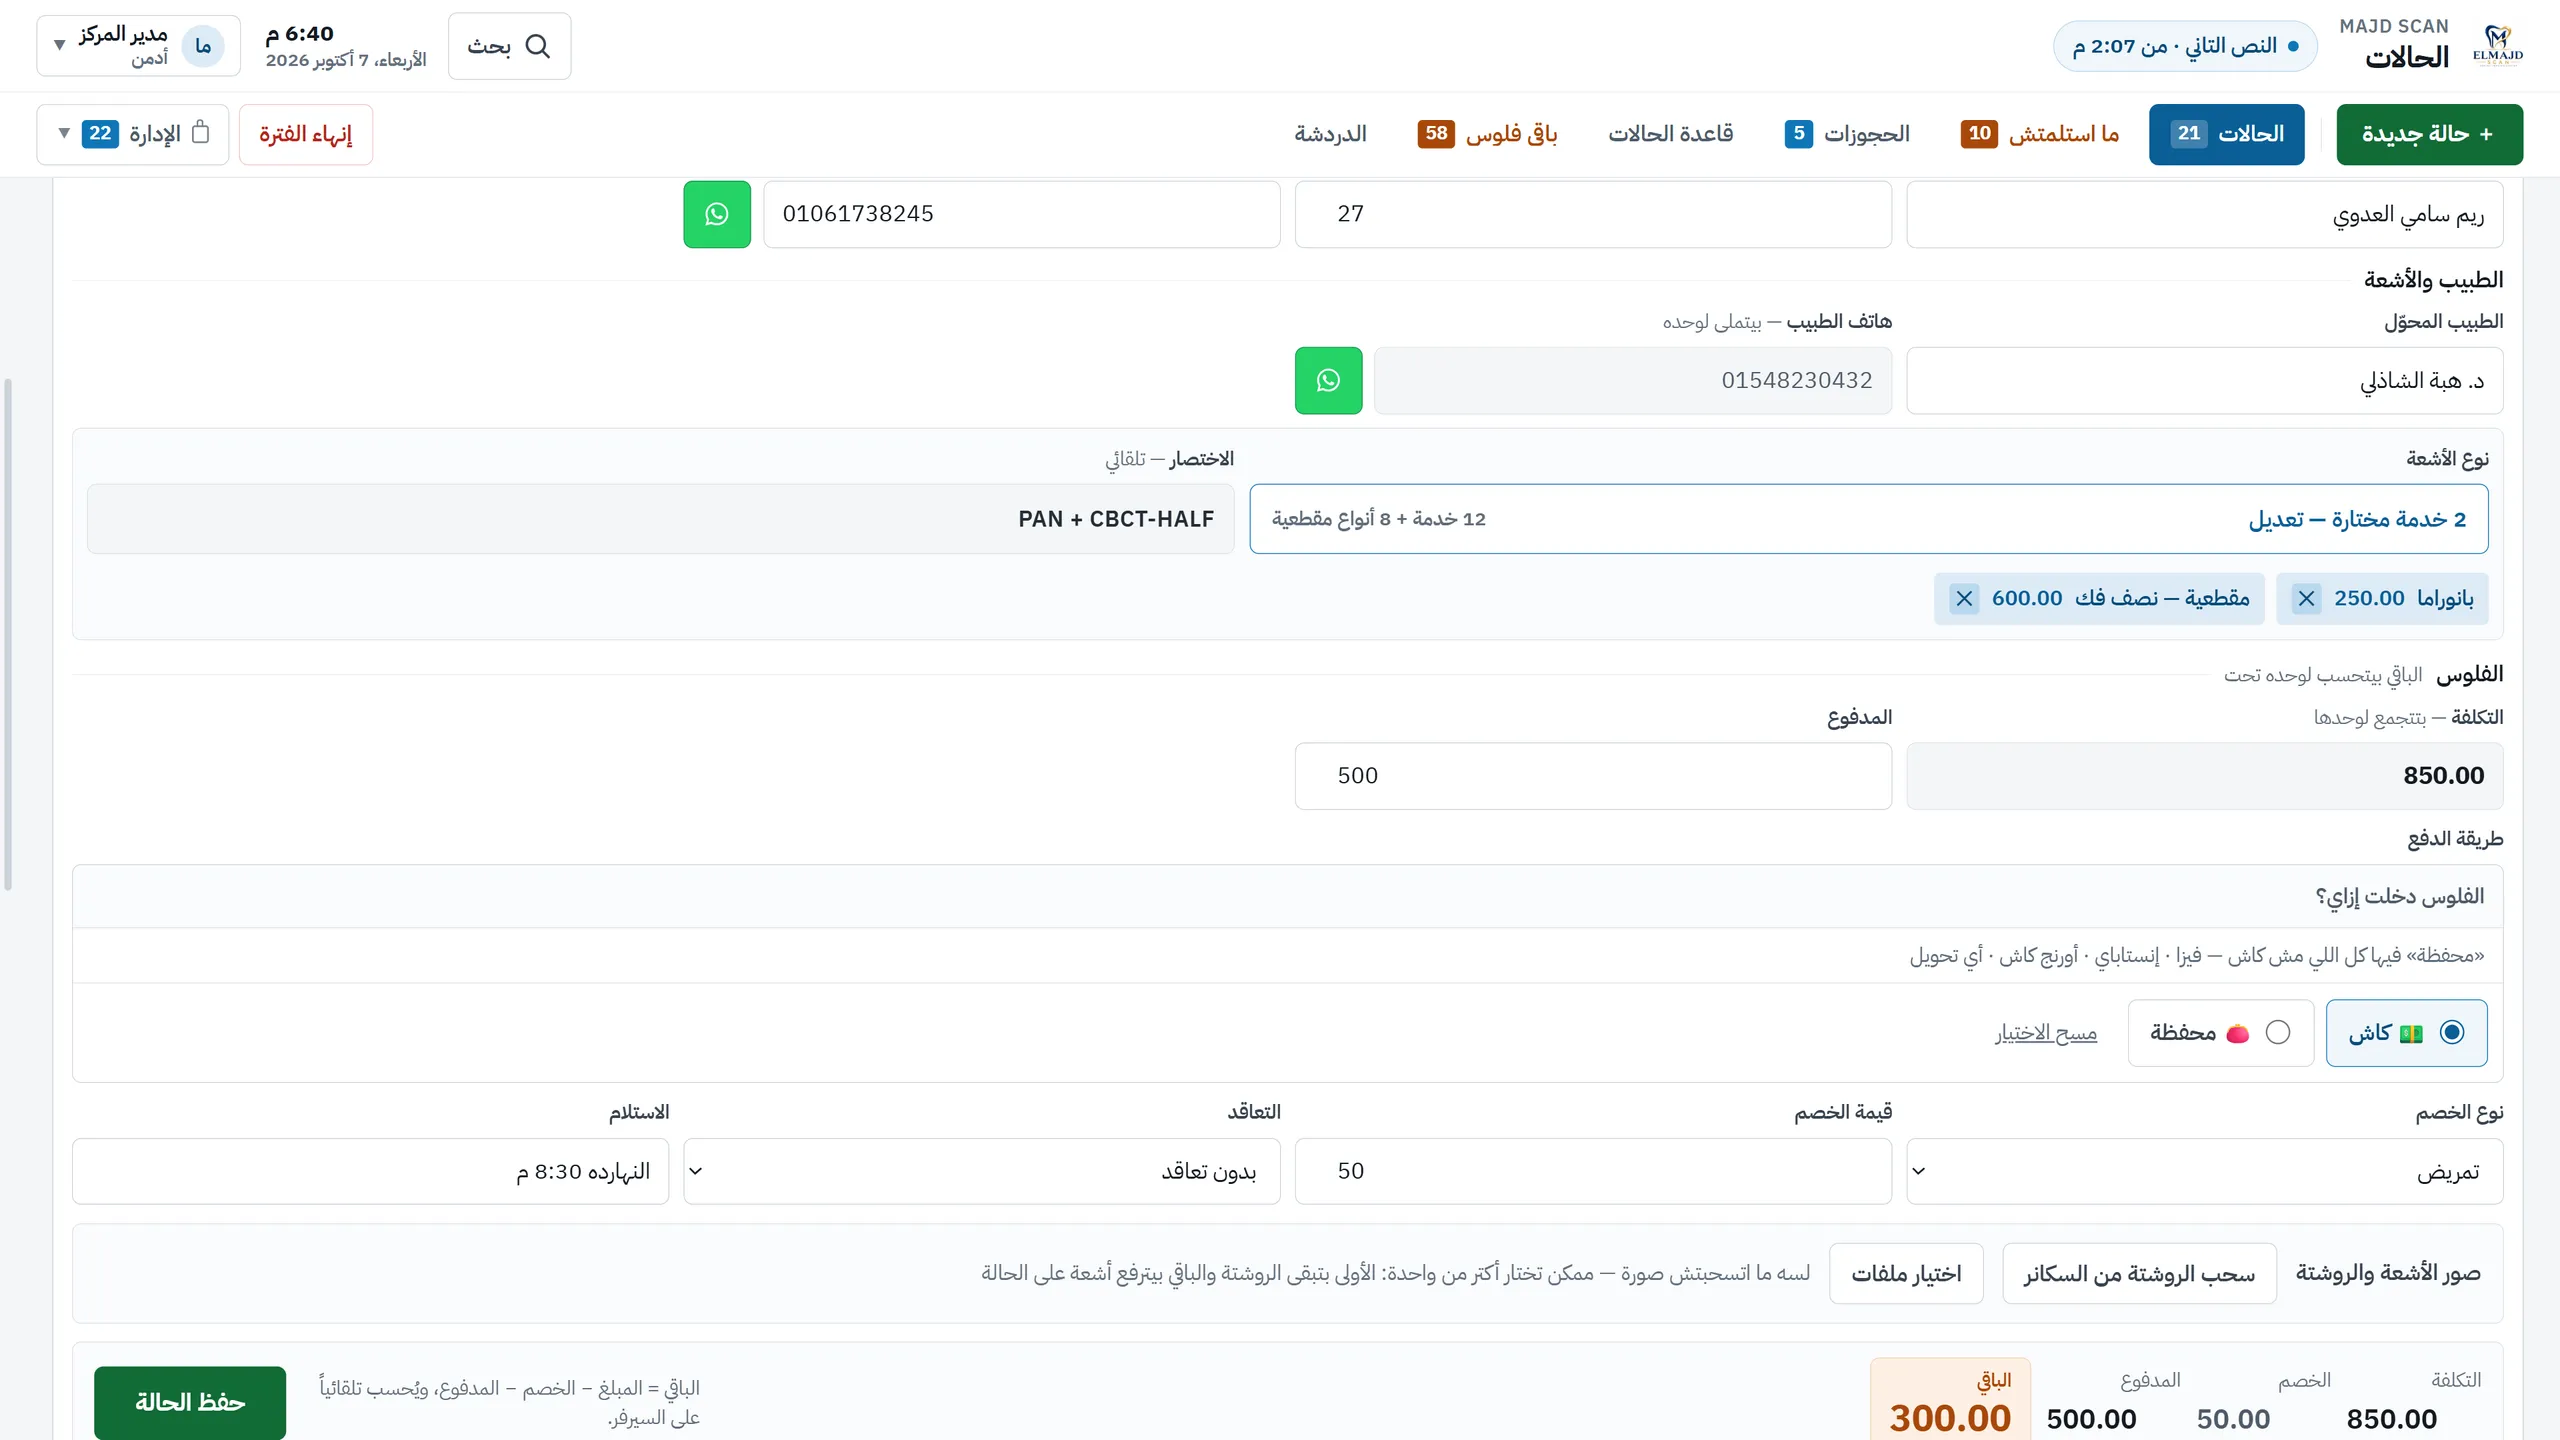The image size is (2560, 1440).
Task: Open الدردشة tab
Action: (x=1330, y=134)
